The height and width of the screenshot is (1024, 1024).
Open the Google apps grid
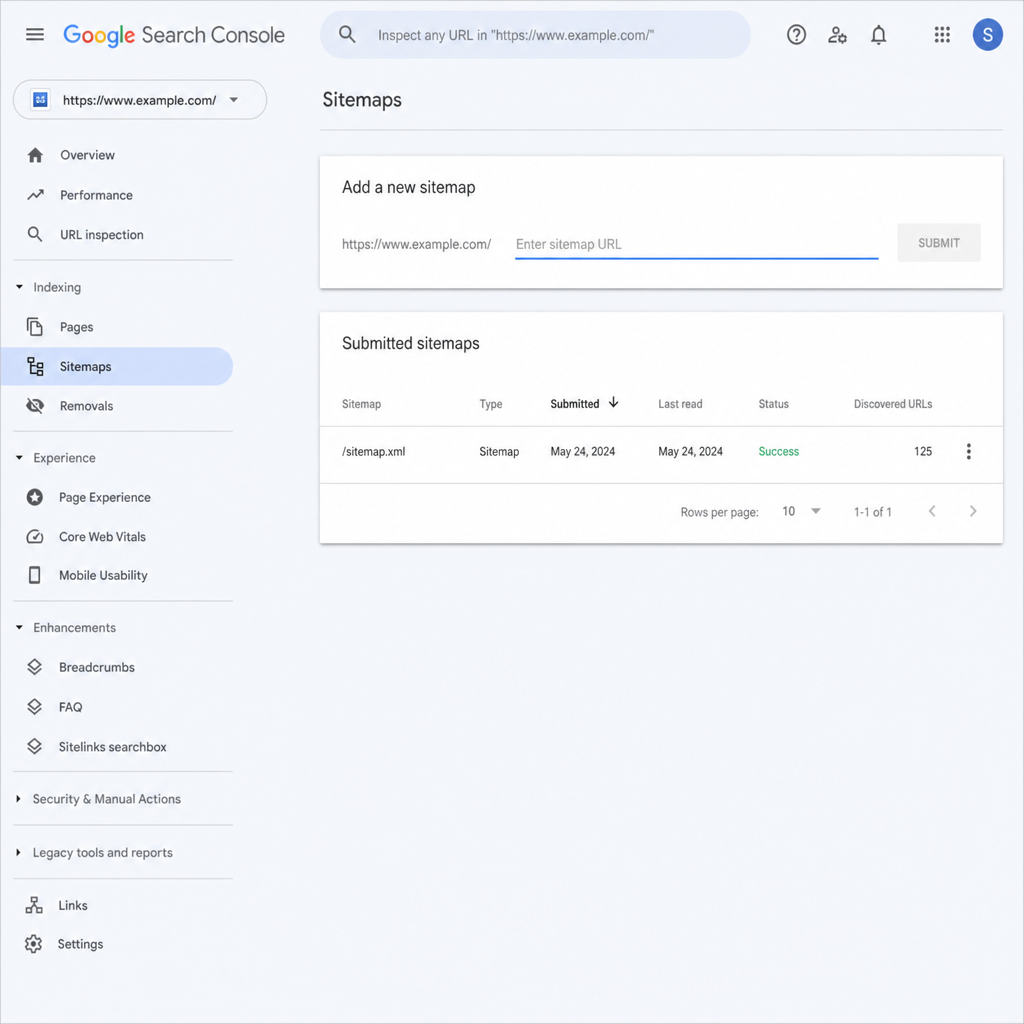click(942, 35)
